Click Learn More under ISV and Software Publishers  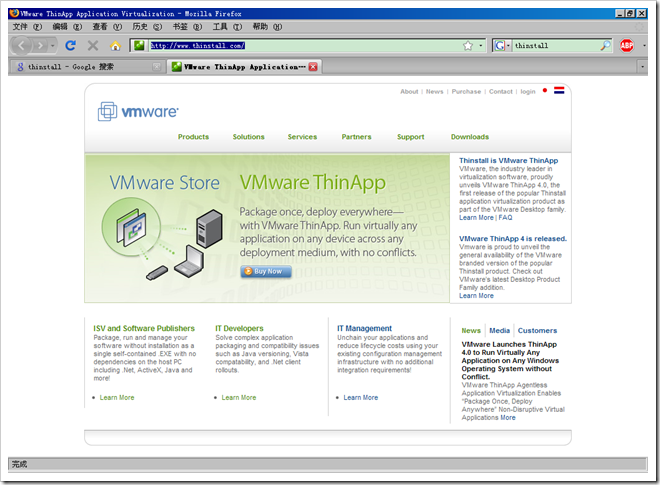click(x=117, y=397)
